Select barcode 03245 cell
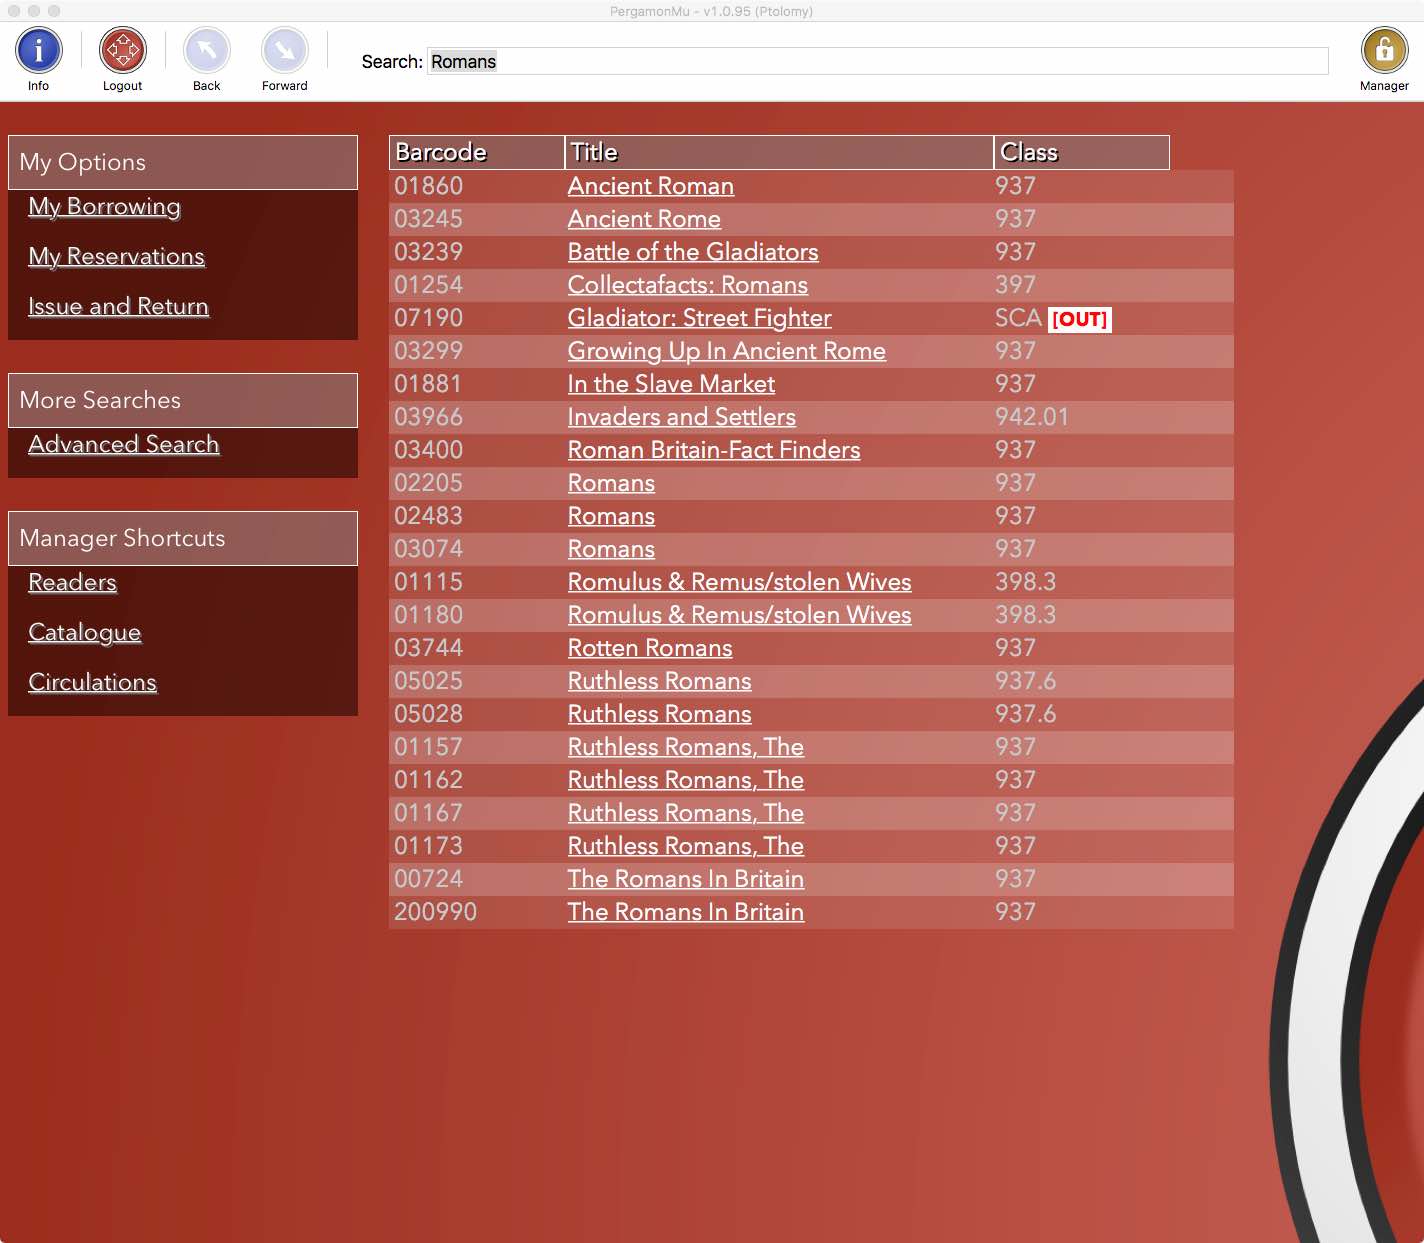The image size is (1424, 1243). [x=429, y=219]
